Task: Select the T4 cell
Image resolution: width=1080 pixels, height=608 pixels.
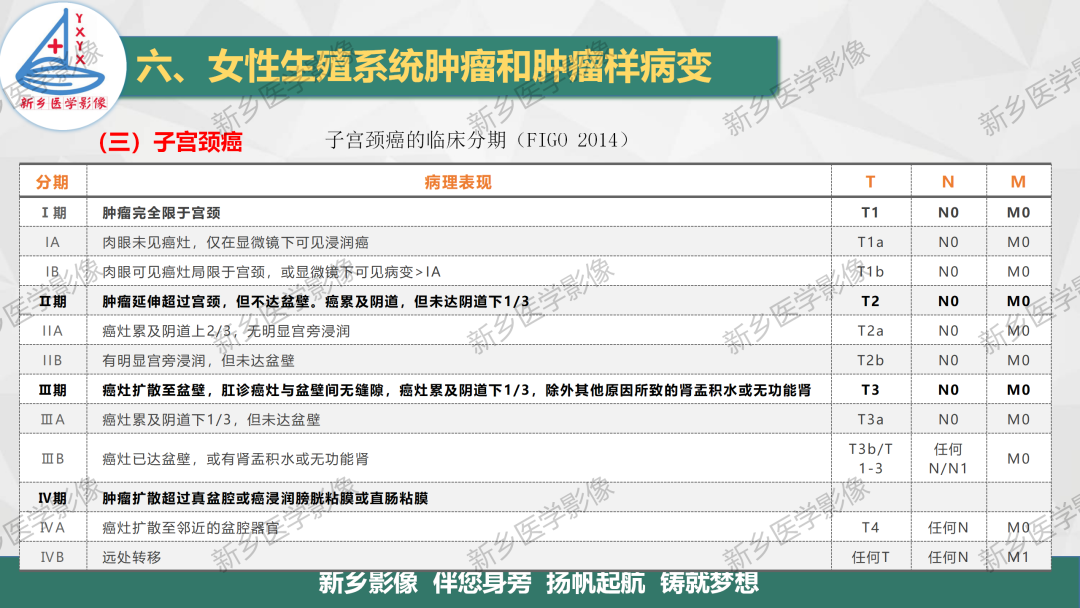Action: (871, 528)
